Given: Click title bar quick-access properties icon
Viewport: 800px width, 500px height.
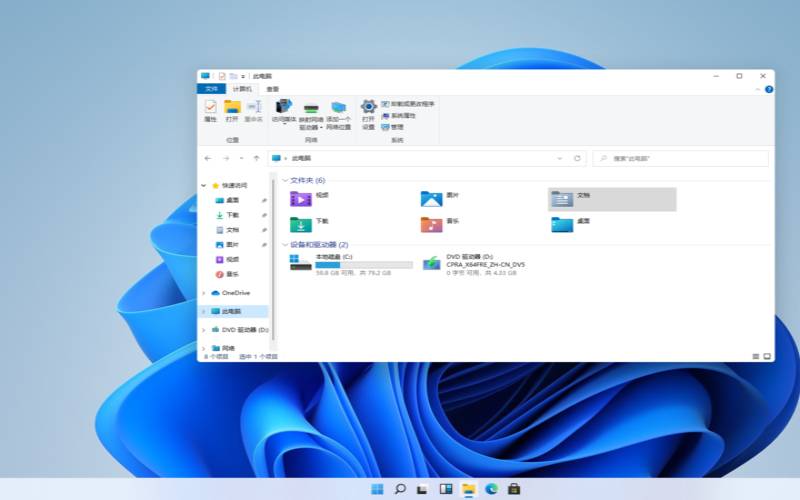Looking at the screenshot, I should pos(222,76).
